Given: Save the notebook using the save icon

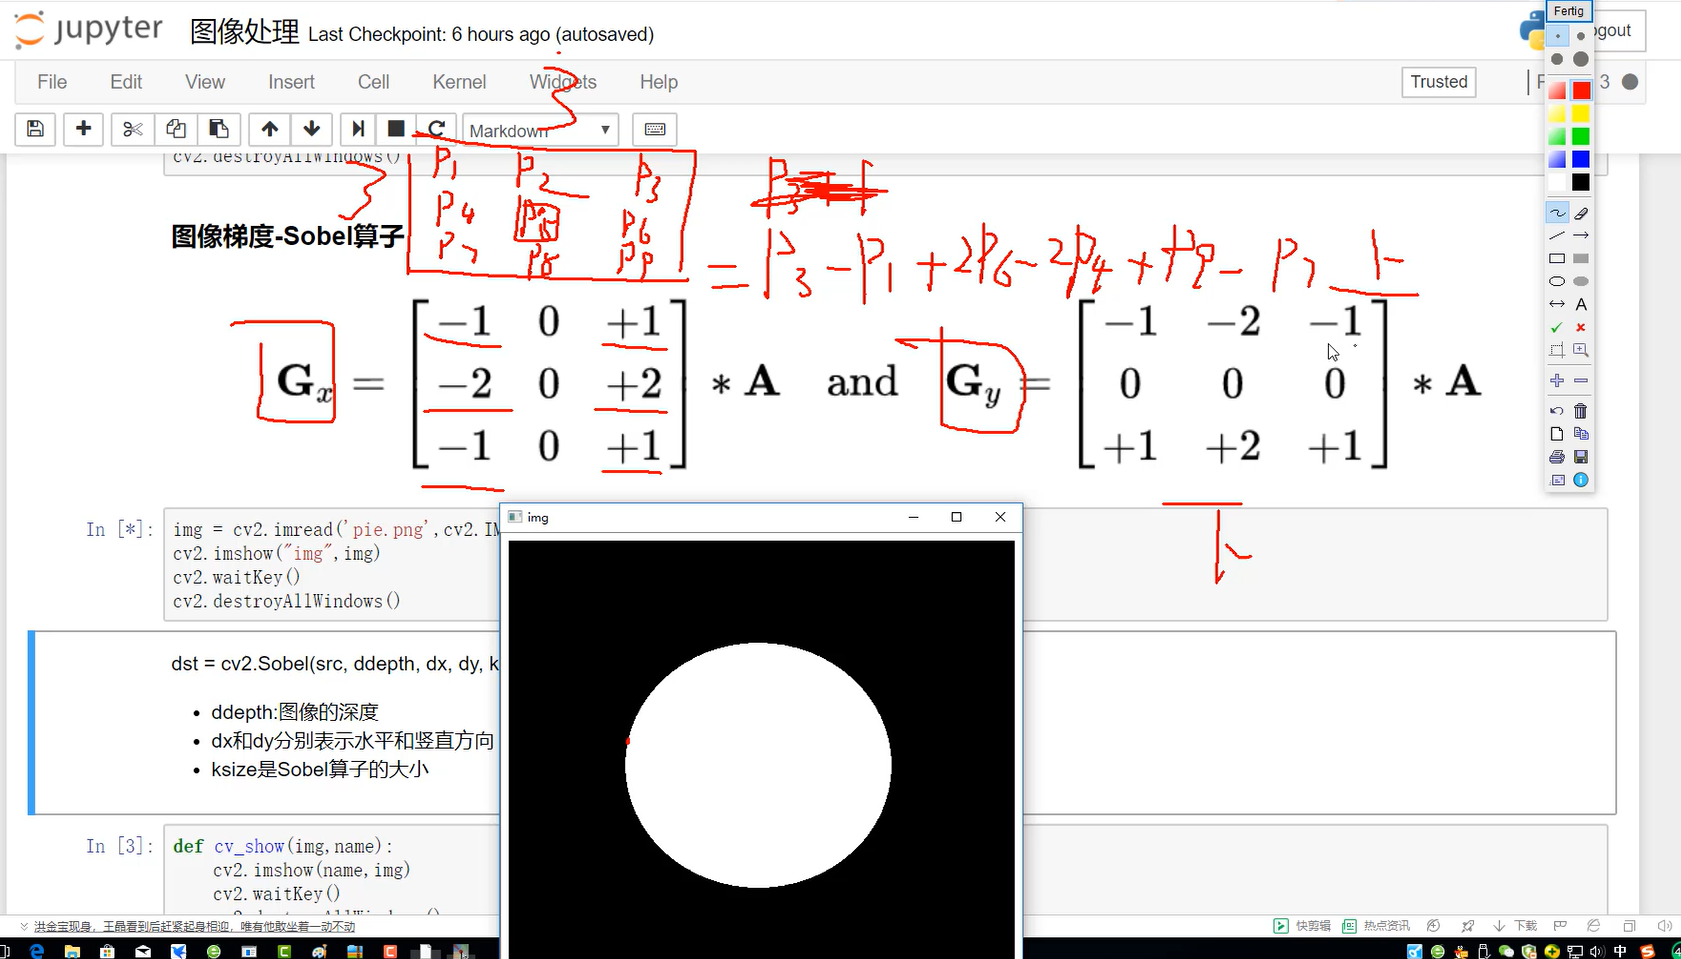Looking at the screenshot, I should [35, 129].
